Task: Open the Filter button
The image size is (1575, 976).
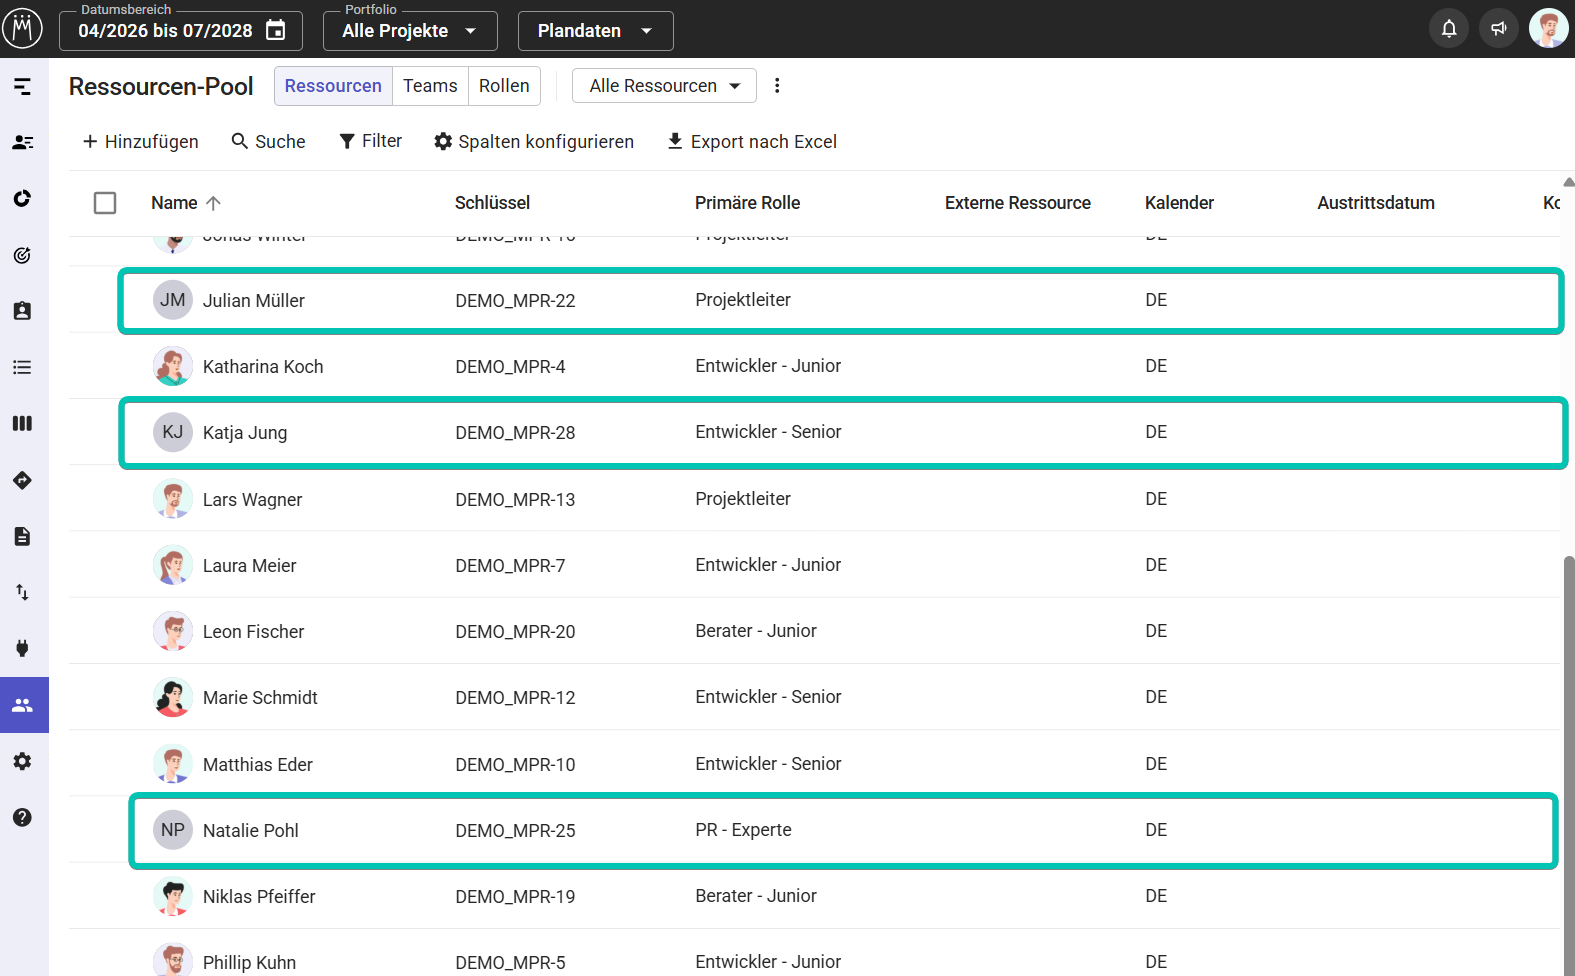Action: 370,142
